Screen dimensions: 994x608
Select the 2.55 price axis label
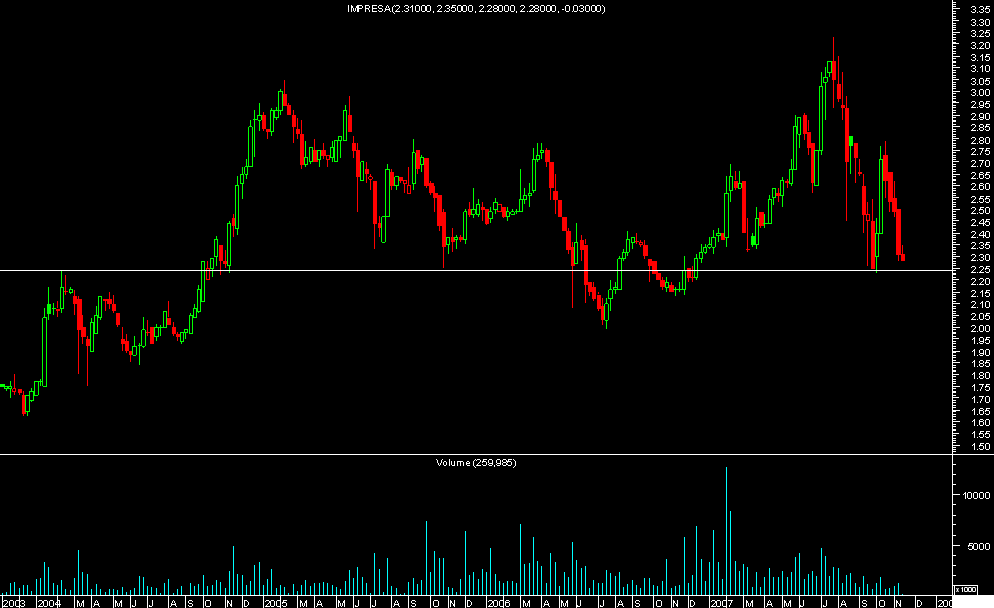[x=980, y=199]
